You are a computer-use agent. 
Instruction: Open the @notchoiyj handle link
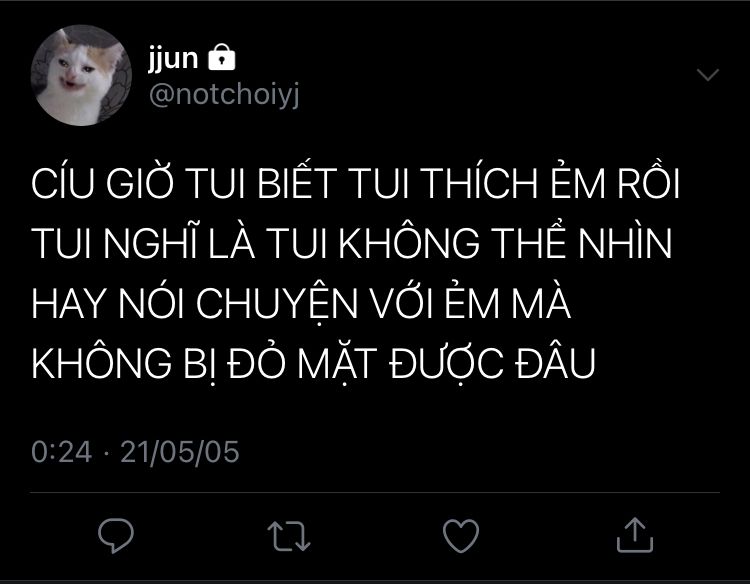[224, 94]
